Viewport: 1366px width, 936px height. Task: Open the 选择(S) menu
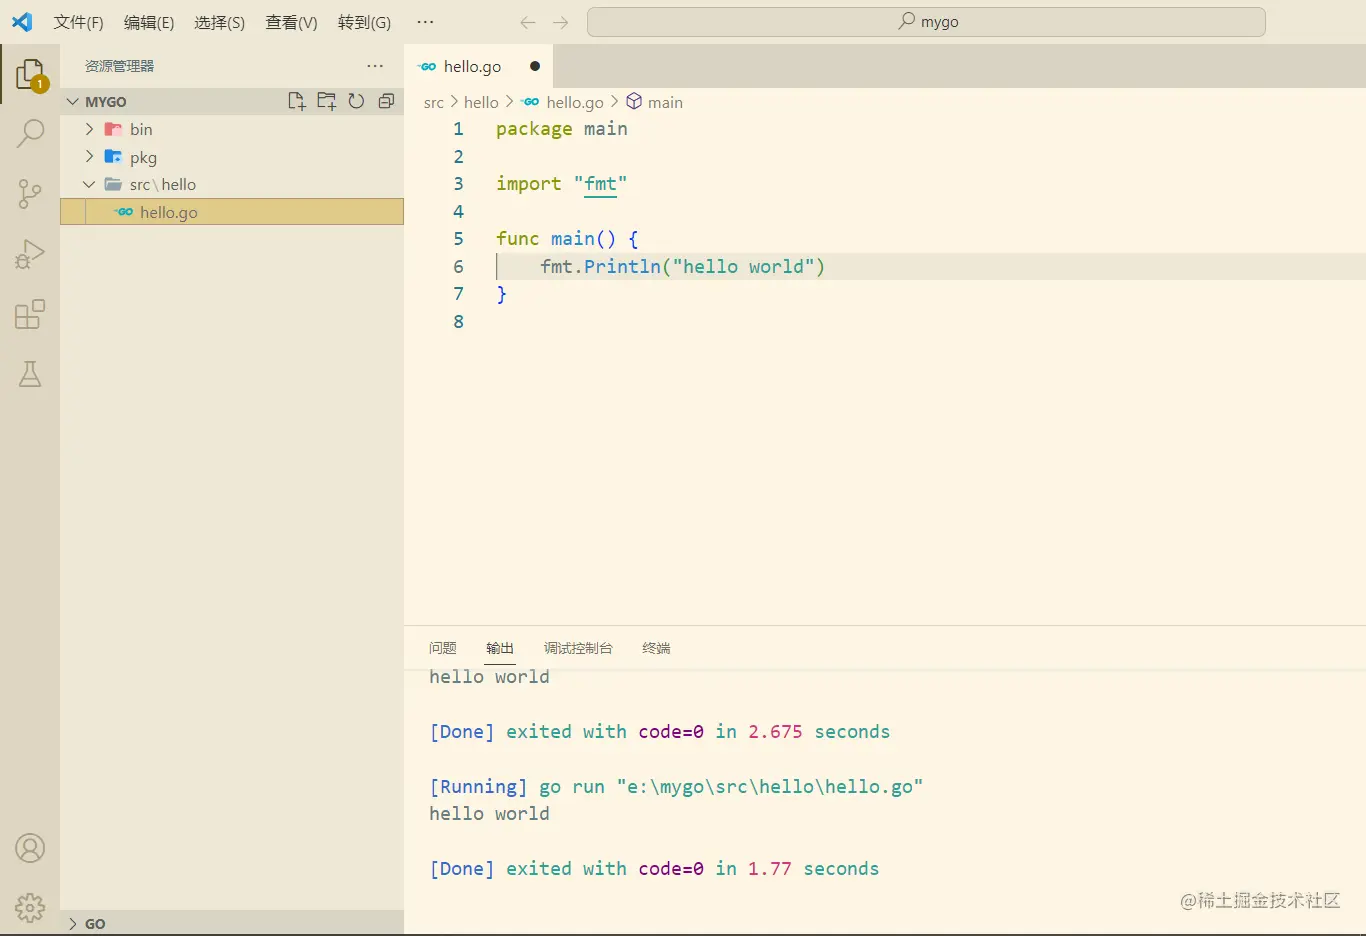tap(220, 22)
